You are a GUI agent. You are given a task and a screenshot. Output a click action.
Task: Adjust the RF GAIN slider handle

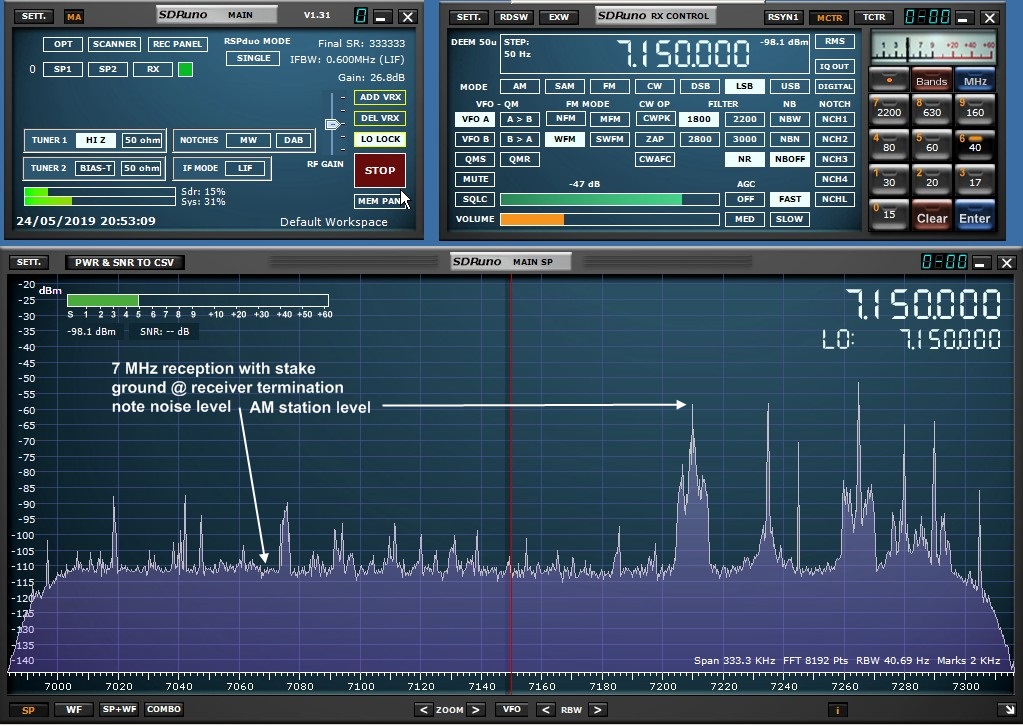[333, 124]
